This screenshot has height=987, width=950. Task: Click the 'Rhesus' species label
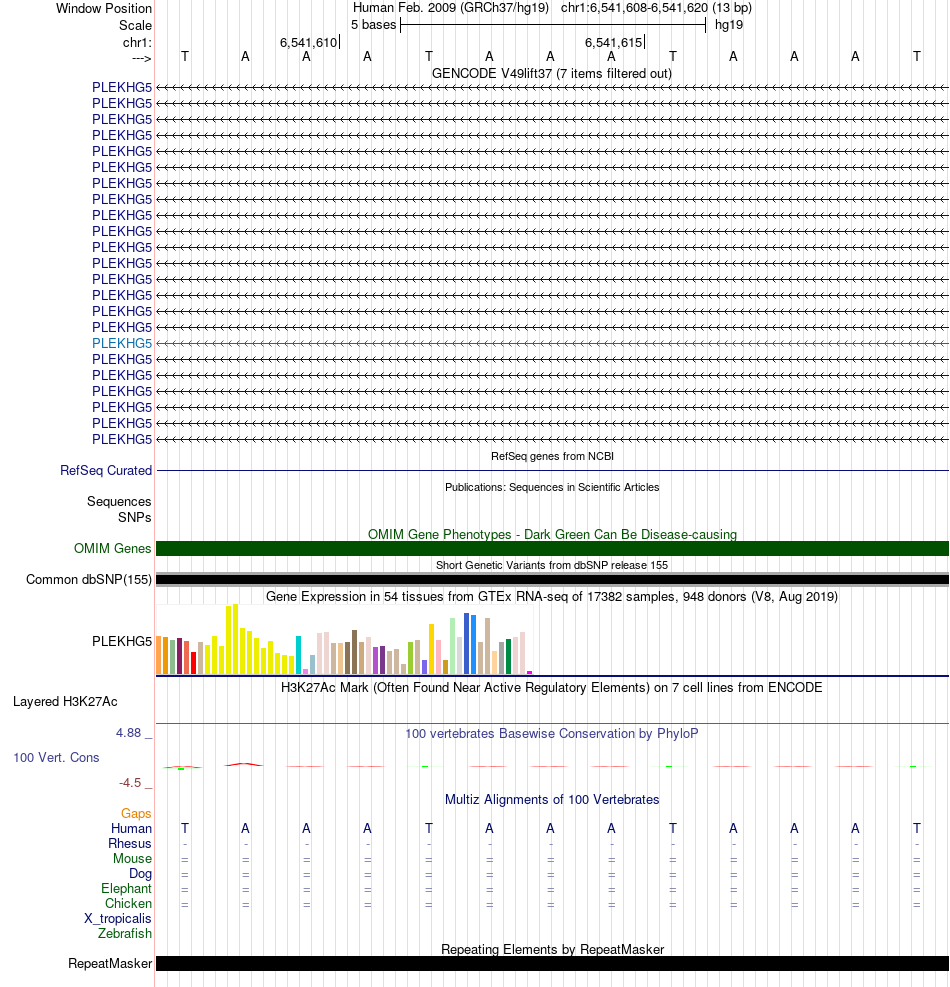[130, 843]
